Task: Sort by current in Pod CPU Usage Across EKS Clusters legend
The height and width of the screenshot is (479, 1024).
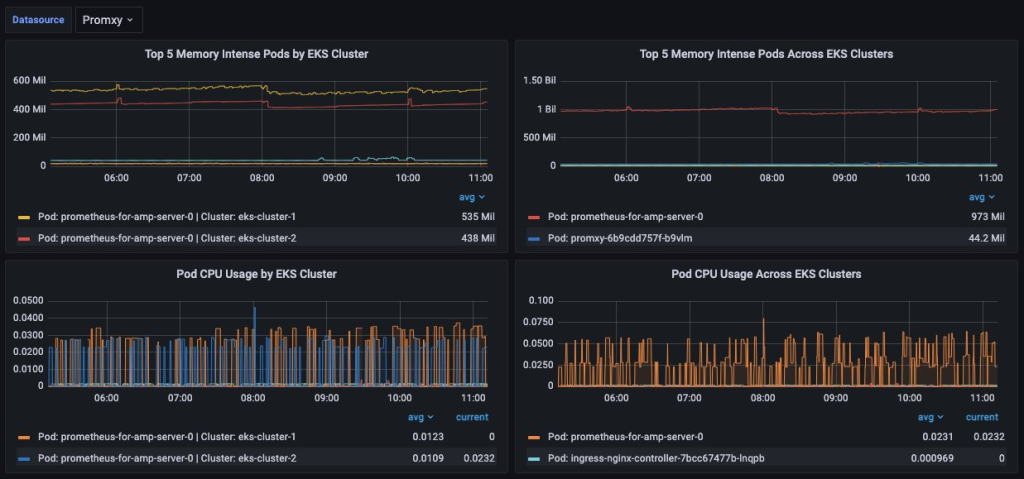Action: pos(981,417)
